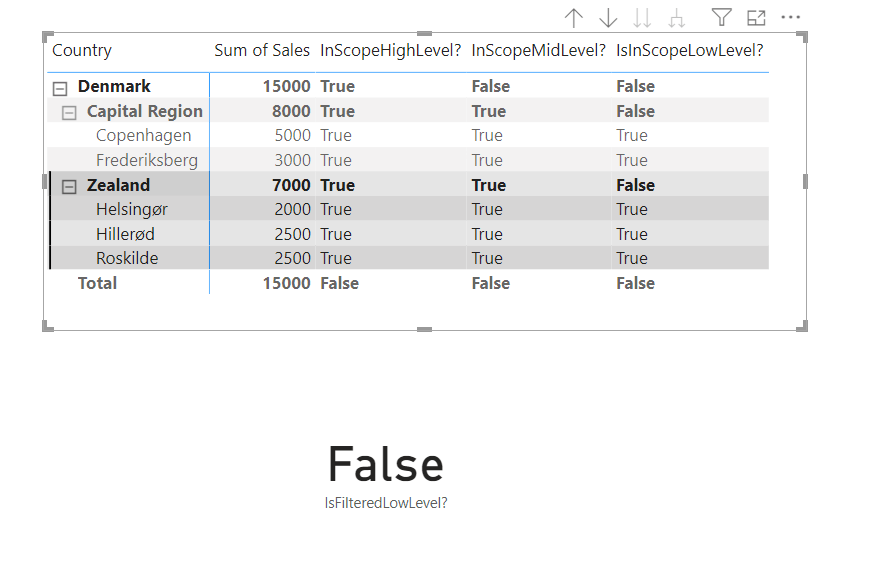Go to next hierarchy level double-arrow icon
Image resolution: width=894 pixels, height=583 pixels.
pos(643,18)
